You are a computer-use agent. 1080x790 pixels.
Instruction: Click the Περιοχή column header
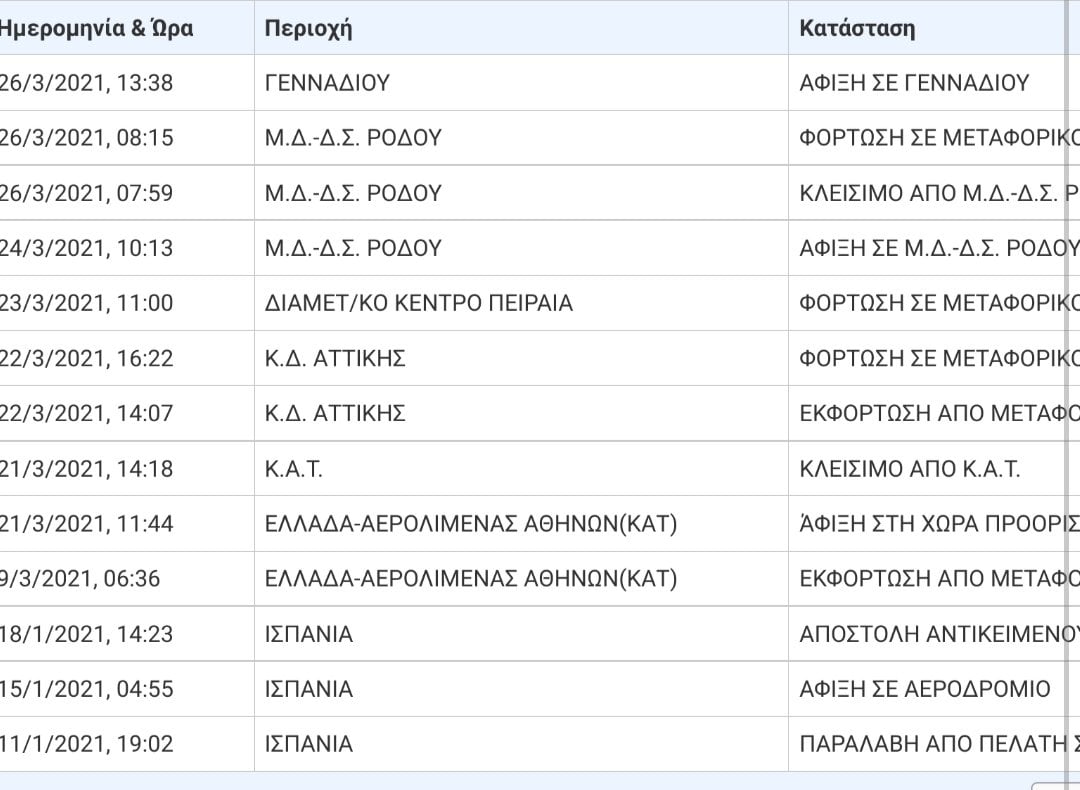[x=308, y=28]
